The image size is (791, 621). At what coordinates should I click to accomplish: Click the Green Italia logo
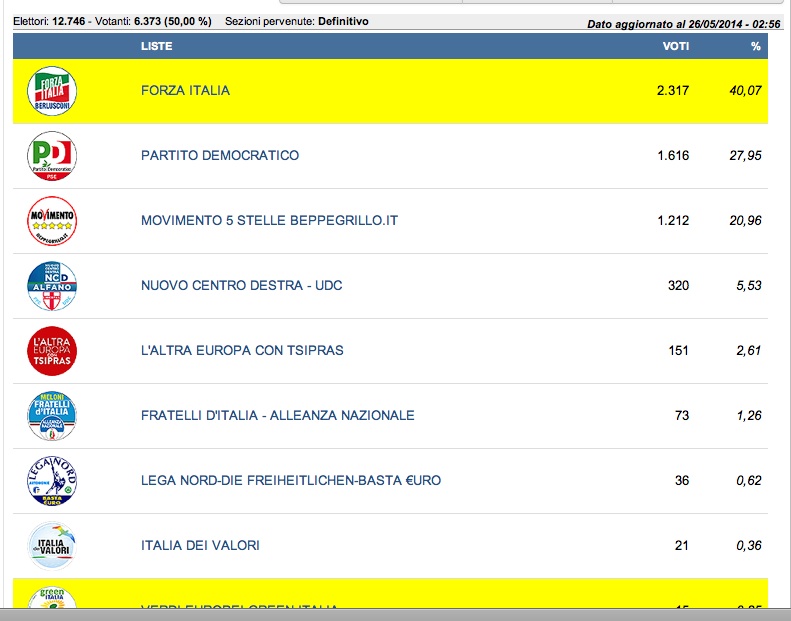coord(52,598)
